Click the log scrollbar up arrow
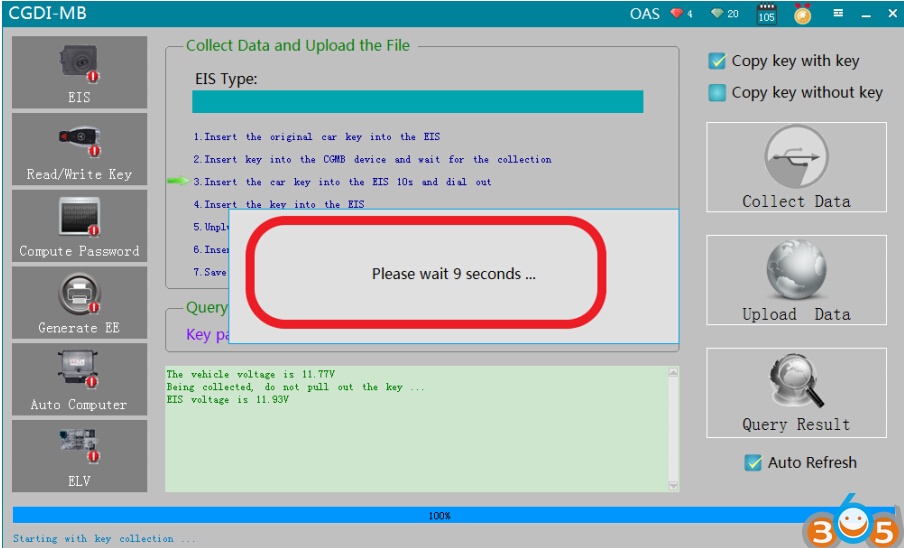Viewport: 904px width, 548px height. pos(673,372)
